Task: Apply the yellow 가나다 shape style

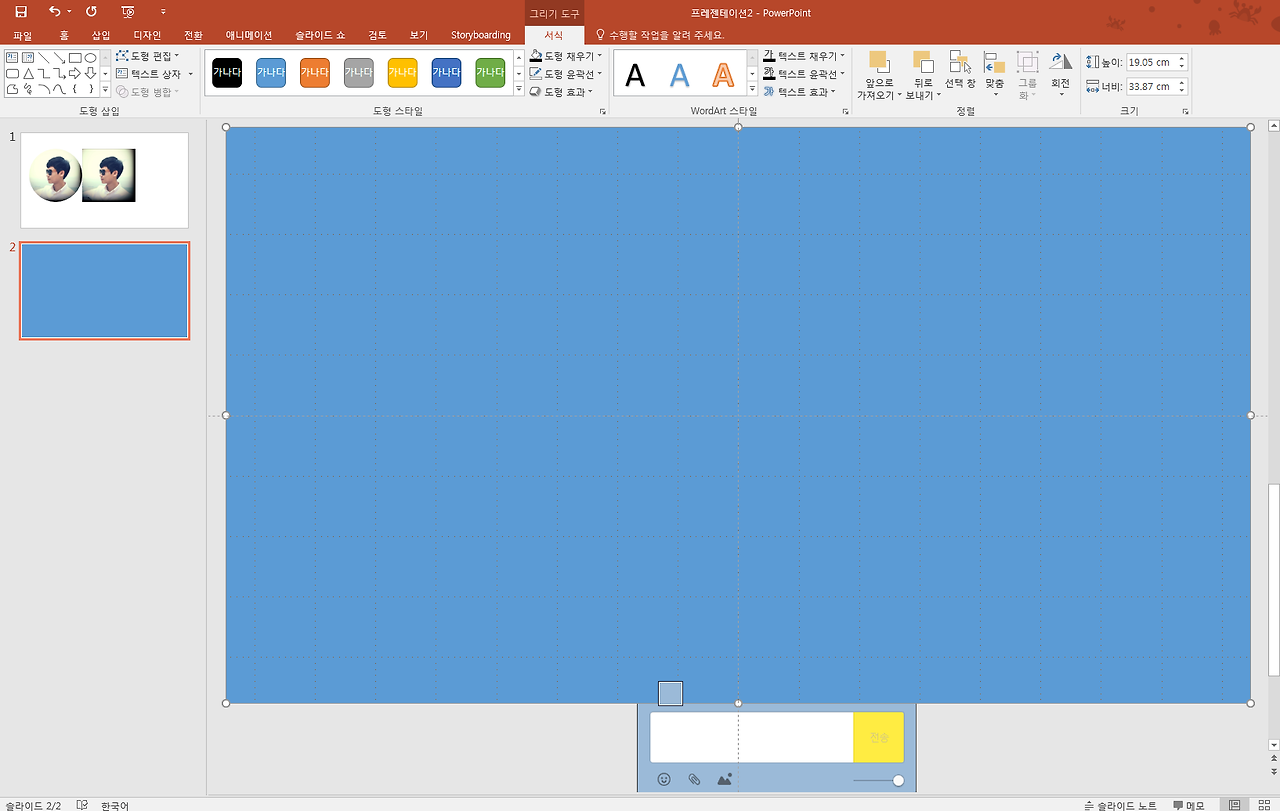Action: [402, 72]
